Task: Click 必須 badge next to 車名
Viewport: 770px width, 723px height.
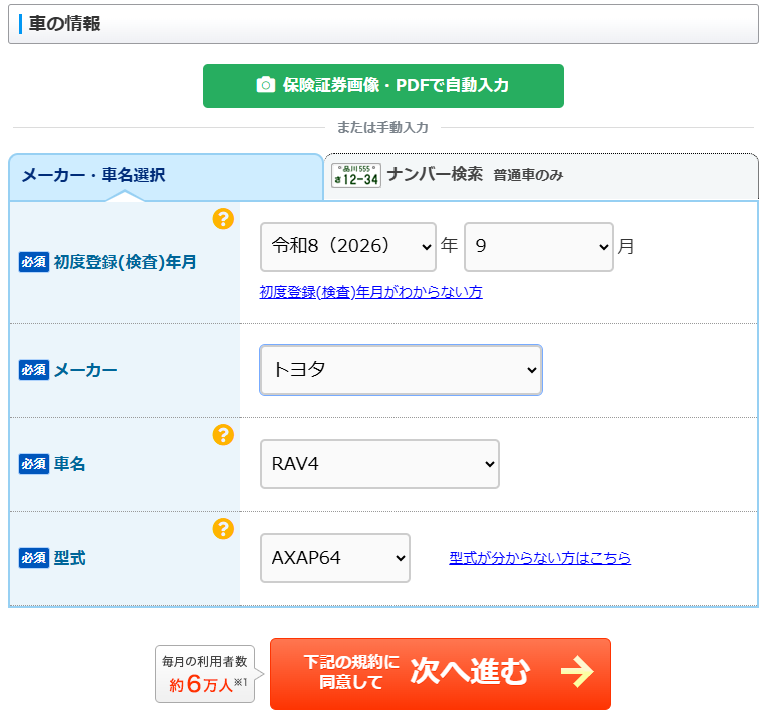Action: point(34,464)
